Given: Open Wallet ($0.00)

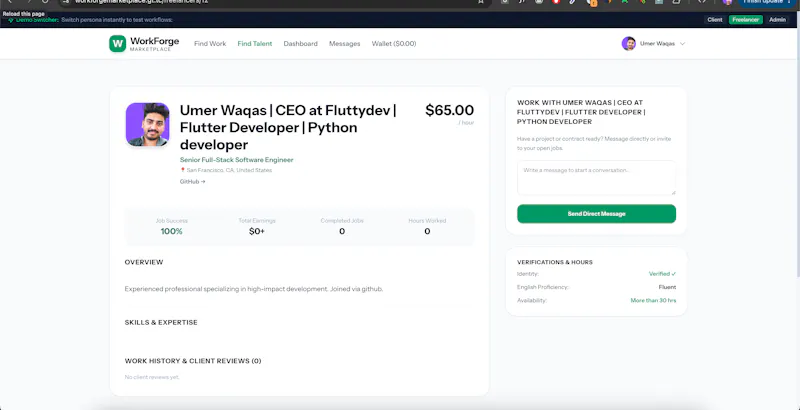Looking at the screenshot, I should click(394, 44).
